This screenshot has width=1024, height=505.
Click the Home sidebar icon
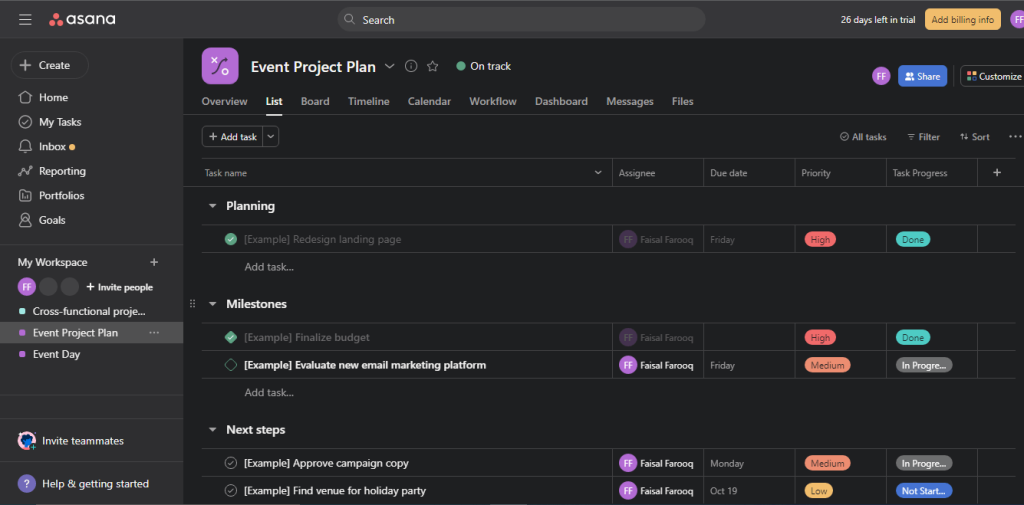[25, 97]
